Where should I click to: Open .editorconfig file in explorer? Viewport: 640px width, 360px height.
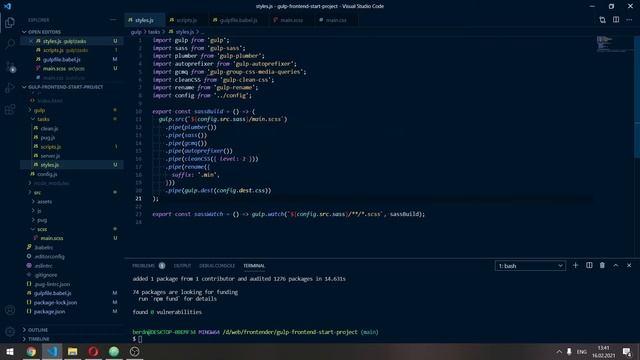pos(49,256)
